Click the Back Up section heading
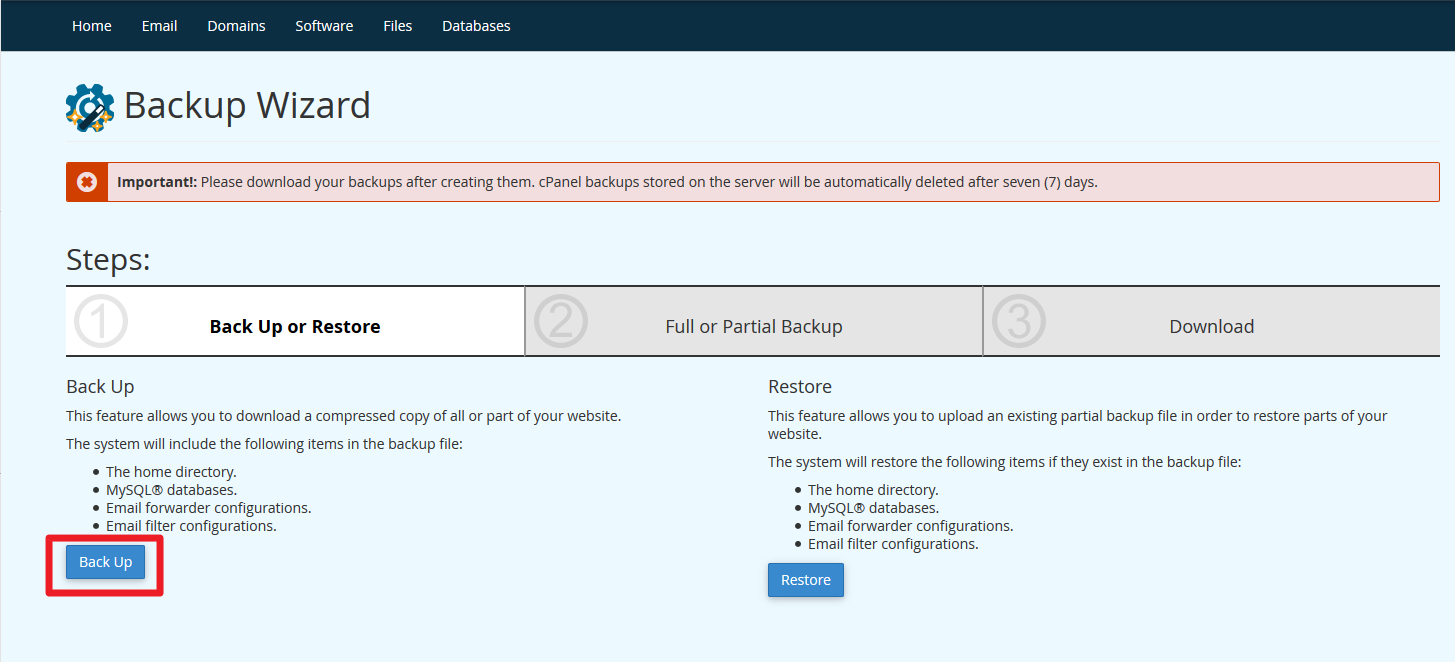 click(100, 387)
